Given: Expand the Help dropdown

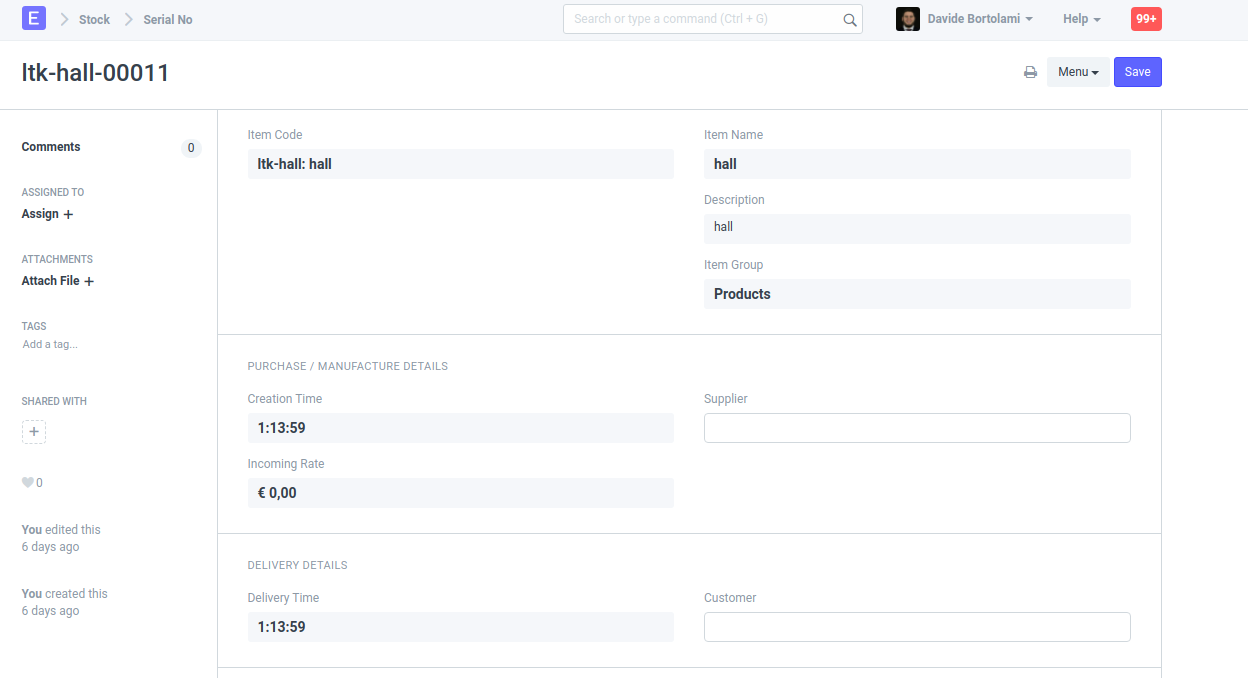Looking at the screenshot, I should point(1081,18).
